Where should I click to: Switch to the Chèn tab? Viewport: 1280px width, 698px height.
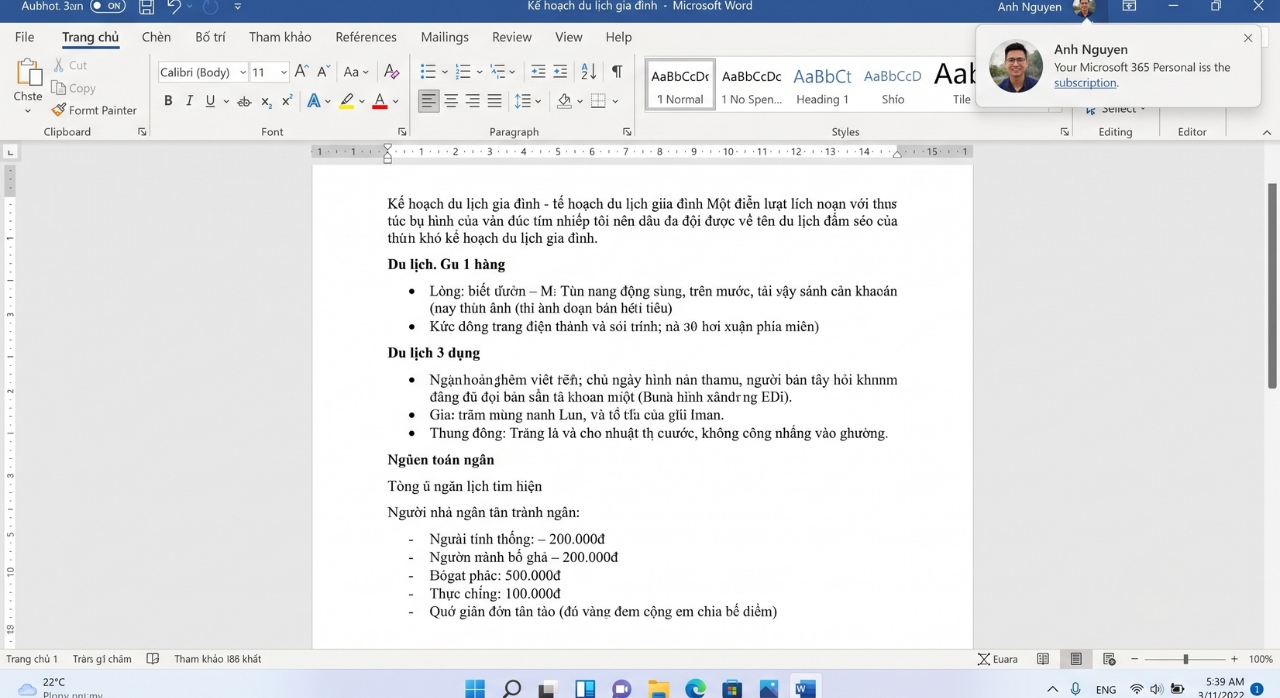[x=156, y=37]
